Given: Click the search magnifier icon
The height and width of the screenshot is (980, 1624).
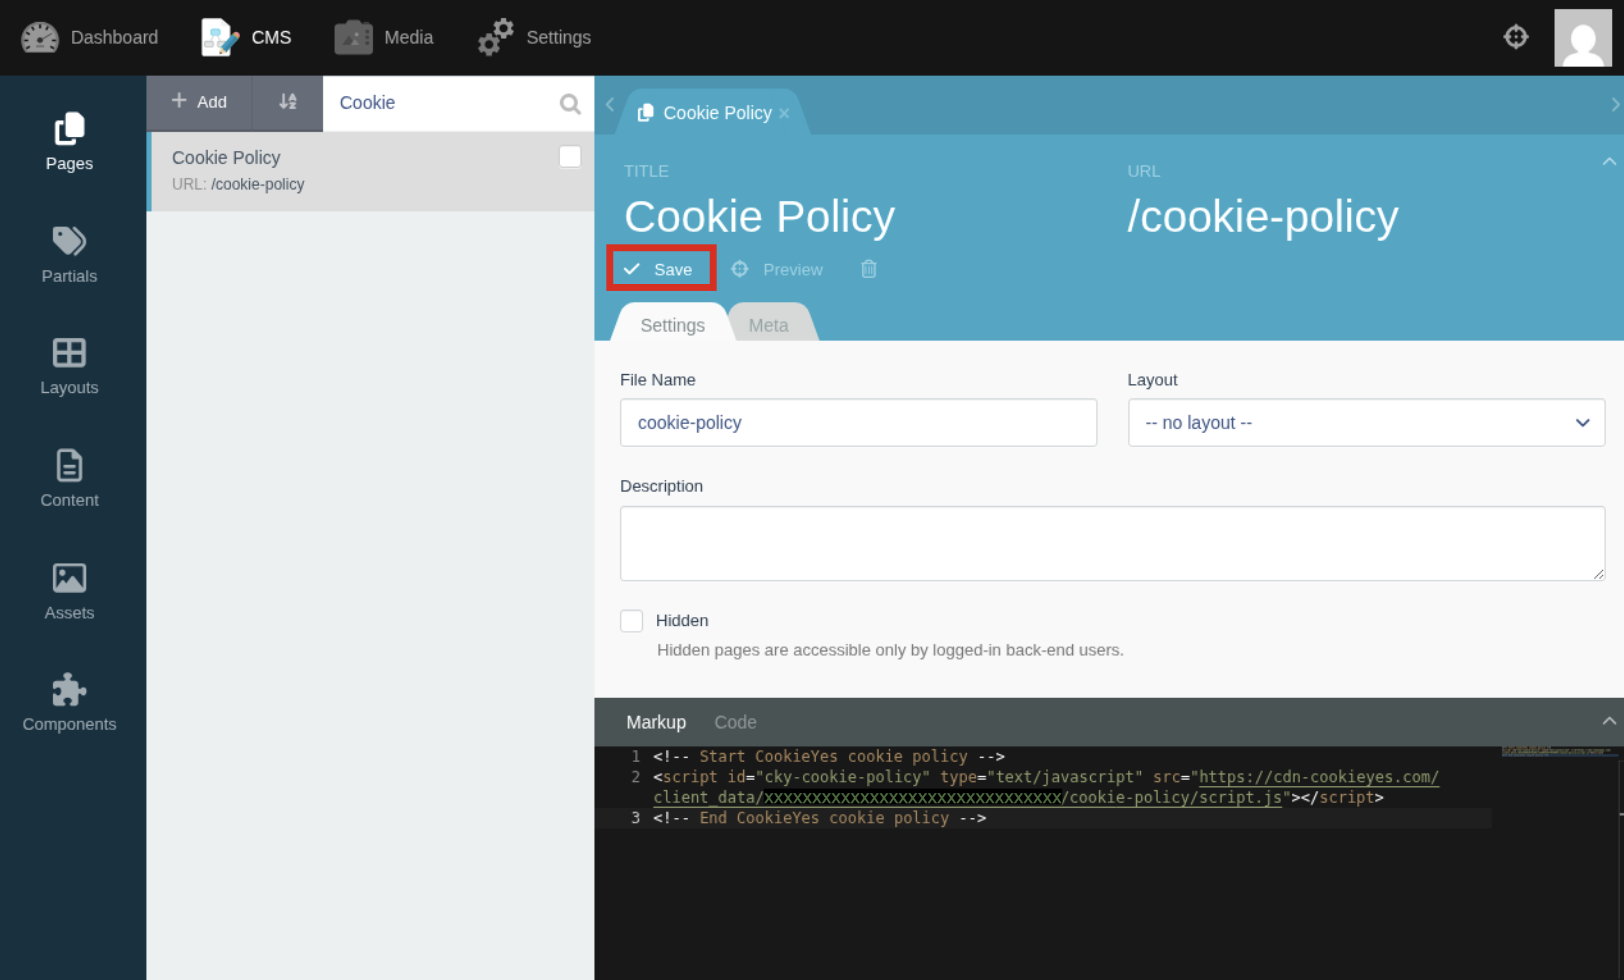Looking at the screenshot, I should [x=570, y=104].
